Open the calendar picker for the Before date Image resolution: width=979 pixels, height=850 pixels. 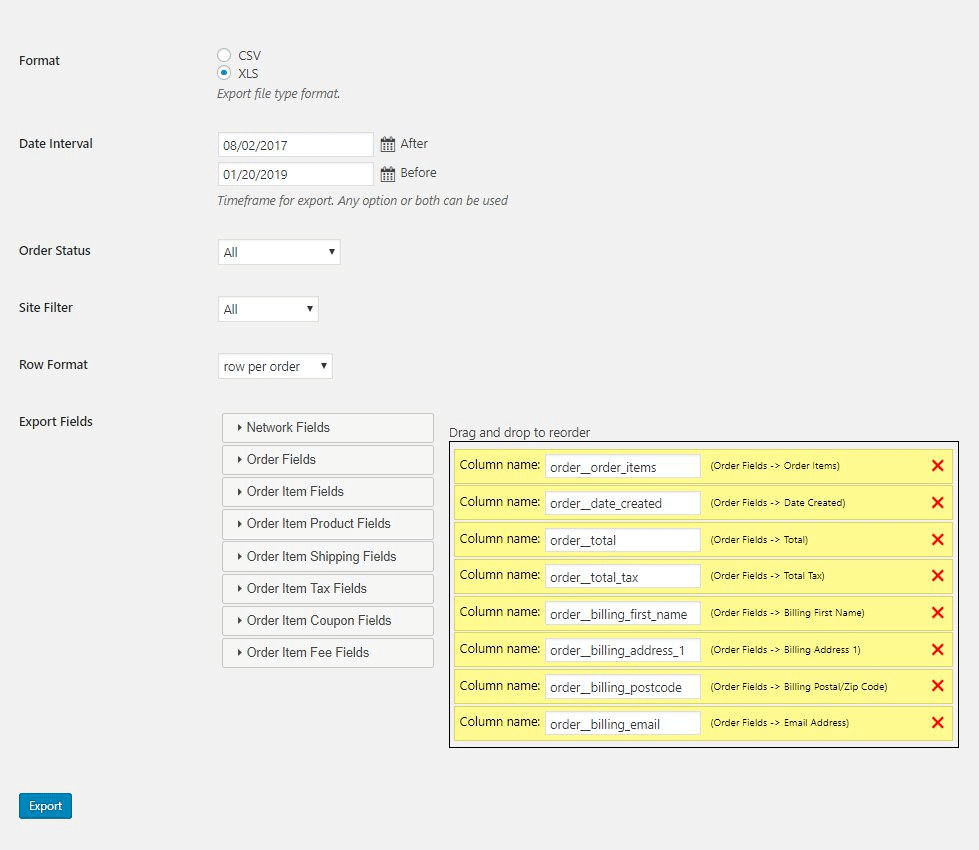coord(387,172)
